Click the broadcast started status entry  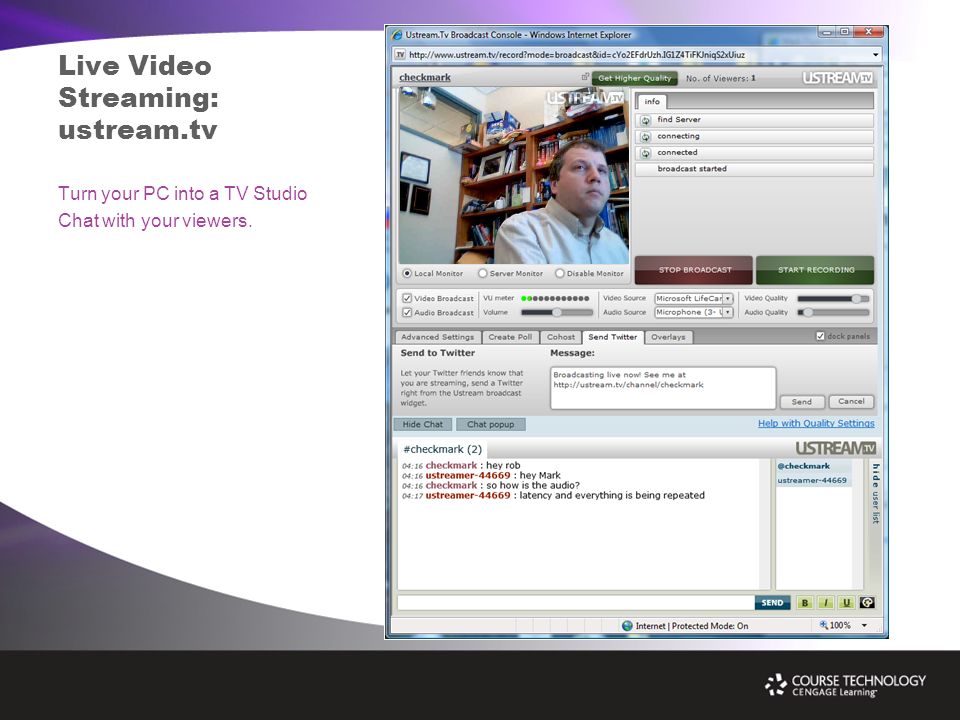click(754, 169)
